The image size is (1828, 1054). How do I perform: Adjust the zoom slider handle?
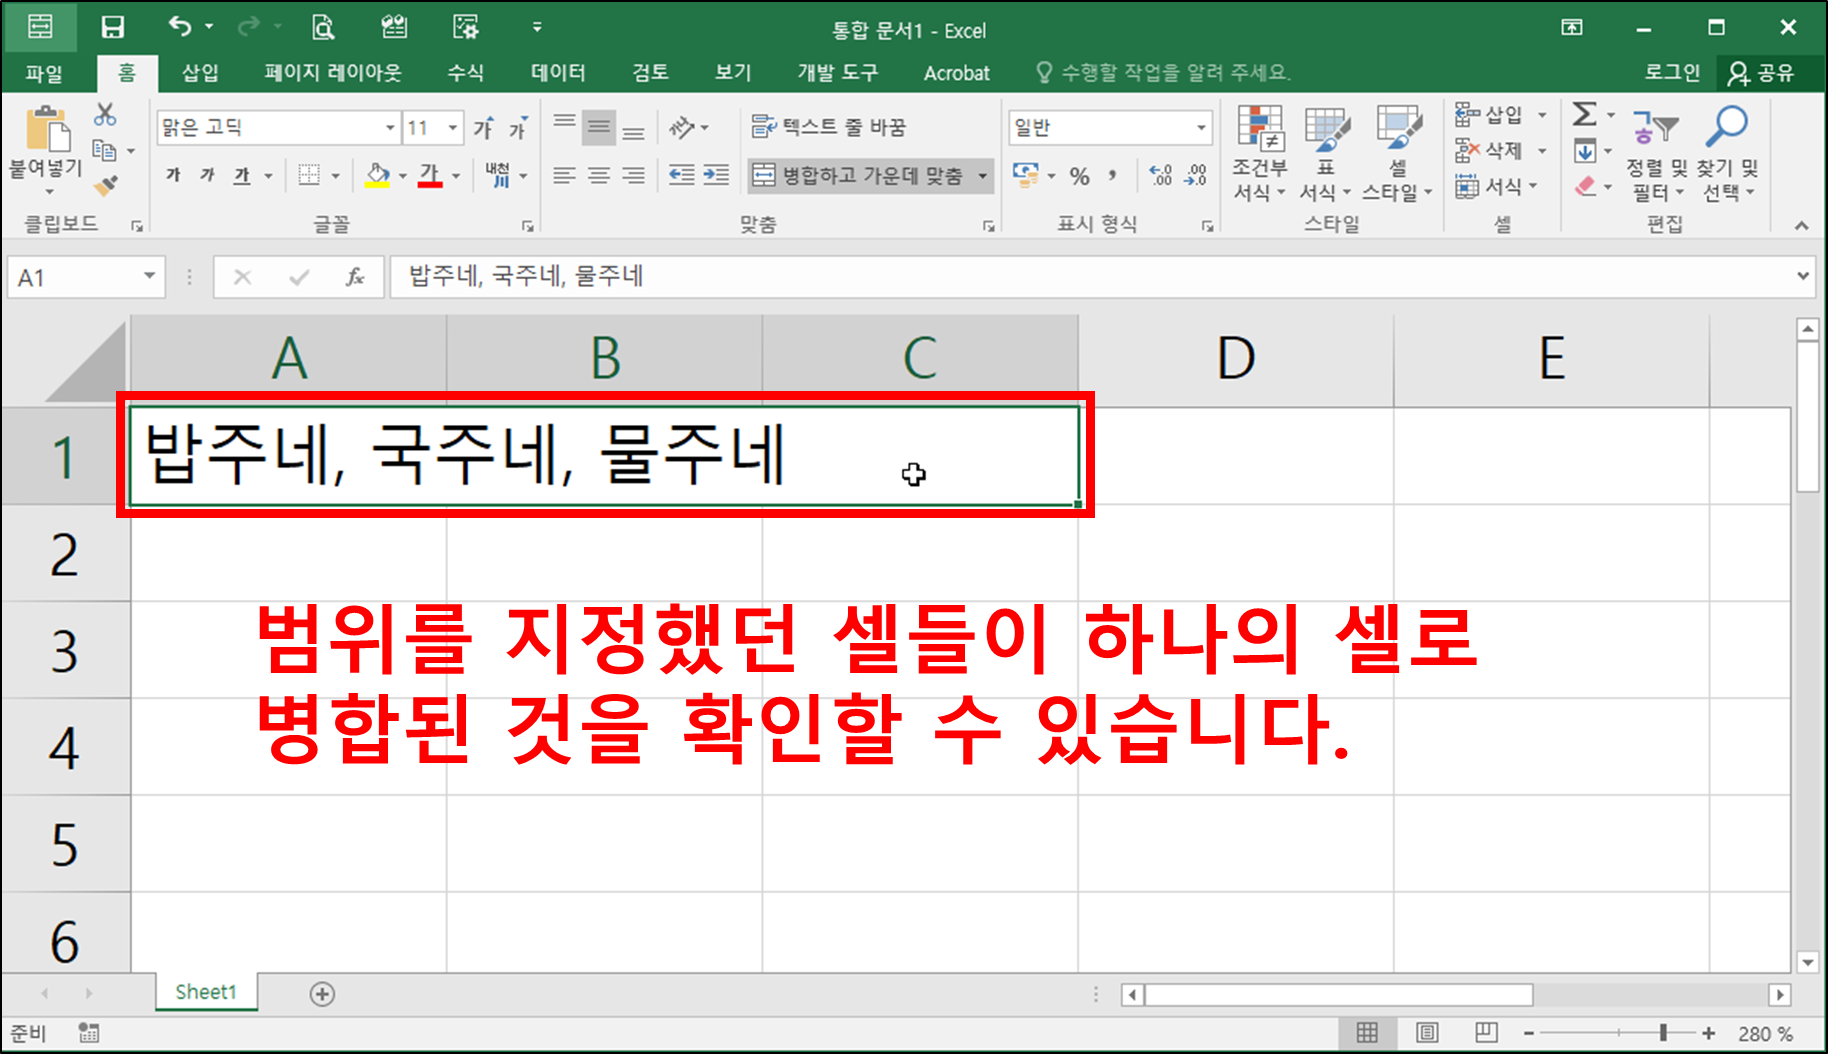point(1663,1033)
